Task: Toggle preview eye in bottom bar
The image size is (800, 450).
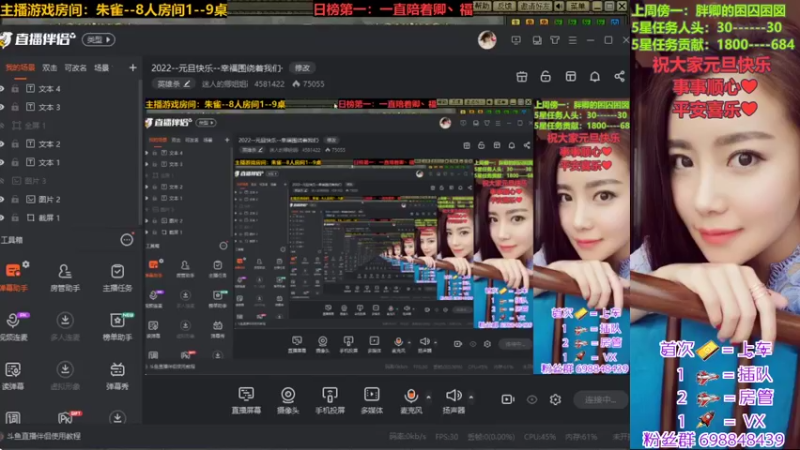Action: point(532,399)
